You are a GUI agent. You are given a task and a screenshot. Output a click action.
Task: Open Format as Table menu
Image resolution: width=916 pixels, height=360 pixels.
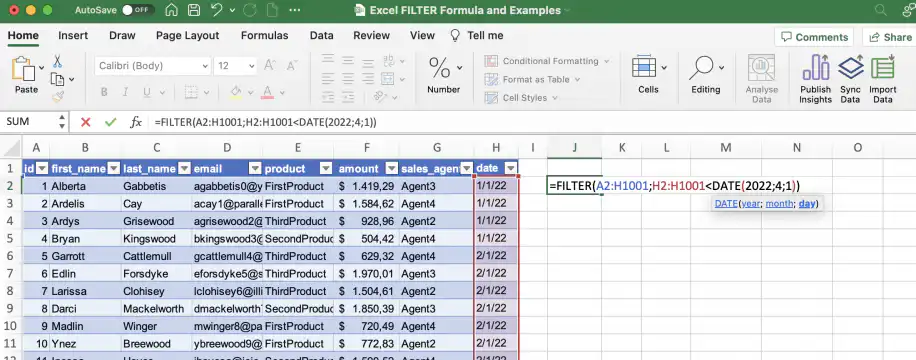tap(532, 79)
